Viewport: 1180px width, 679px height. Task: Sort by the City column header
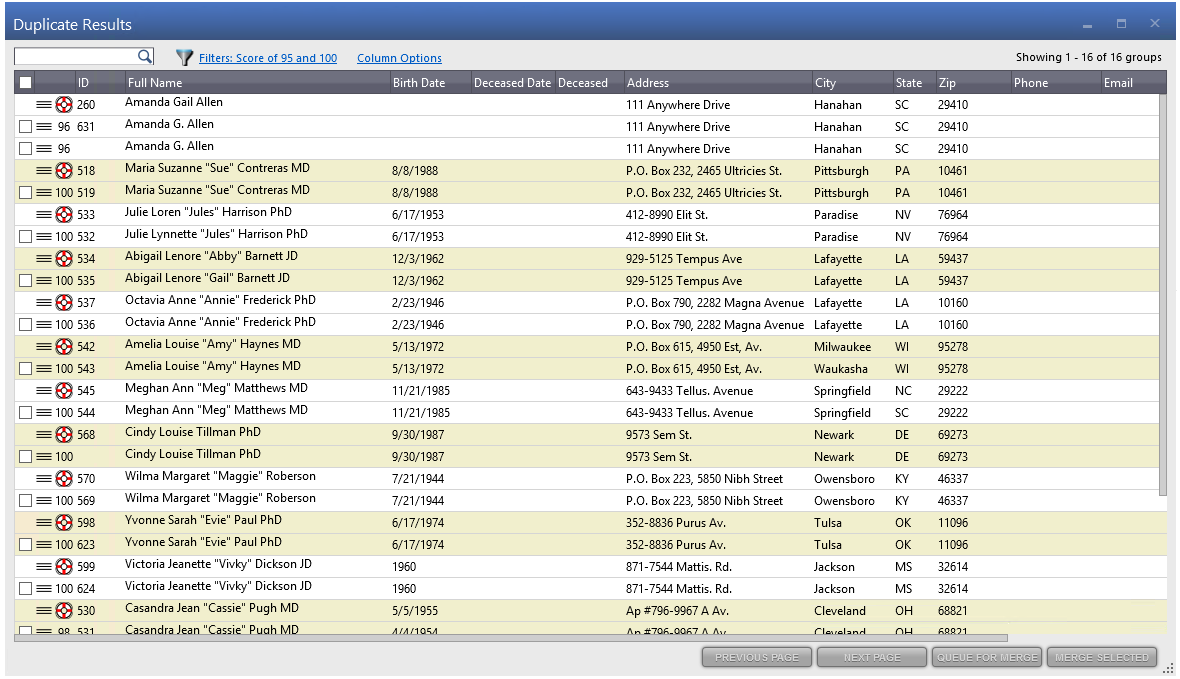(x=851, y=83)
